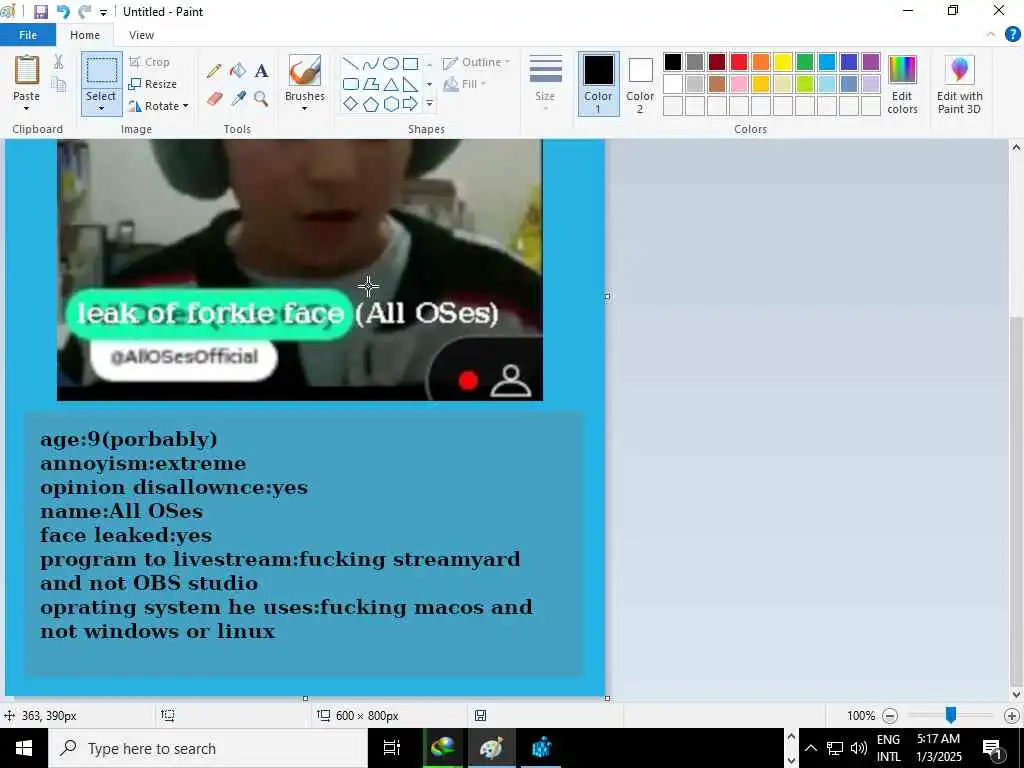Click the Cut scissors icon
This screenshot has width=1024, height=768.
(x=59, y=62)
